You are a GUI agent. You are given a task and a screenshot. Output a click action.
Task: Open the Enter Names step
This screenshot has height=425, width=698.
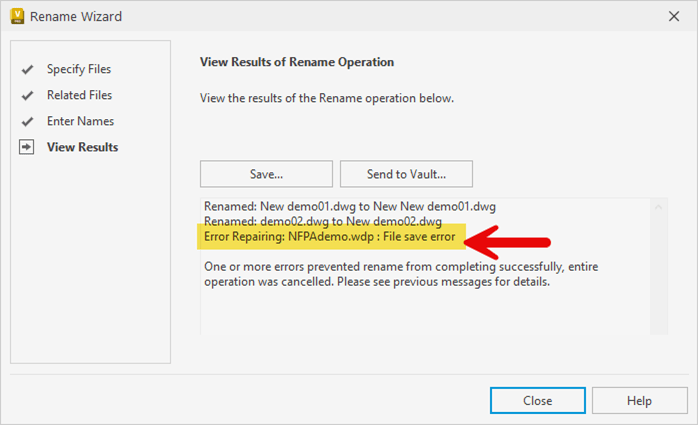click(80, 121)
